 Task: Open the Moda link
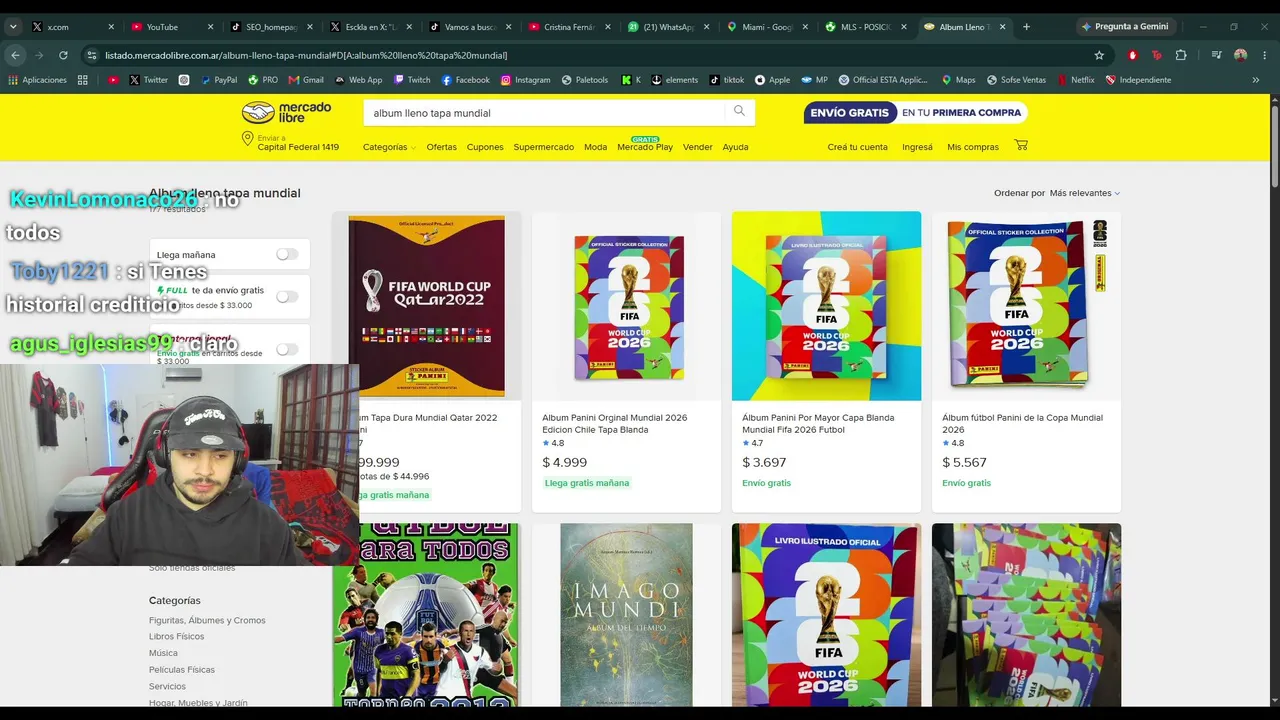pos(595,147)
